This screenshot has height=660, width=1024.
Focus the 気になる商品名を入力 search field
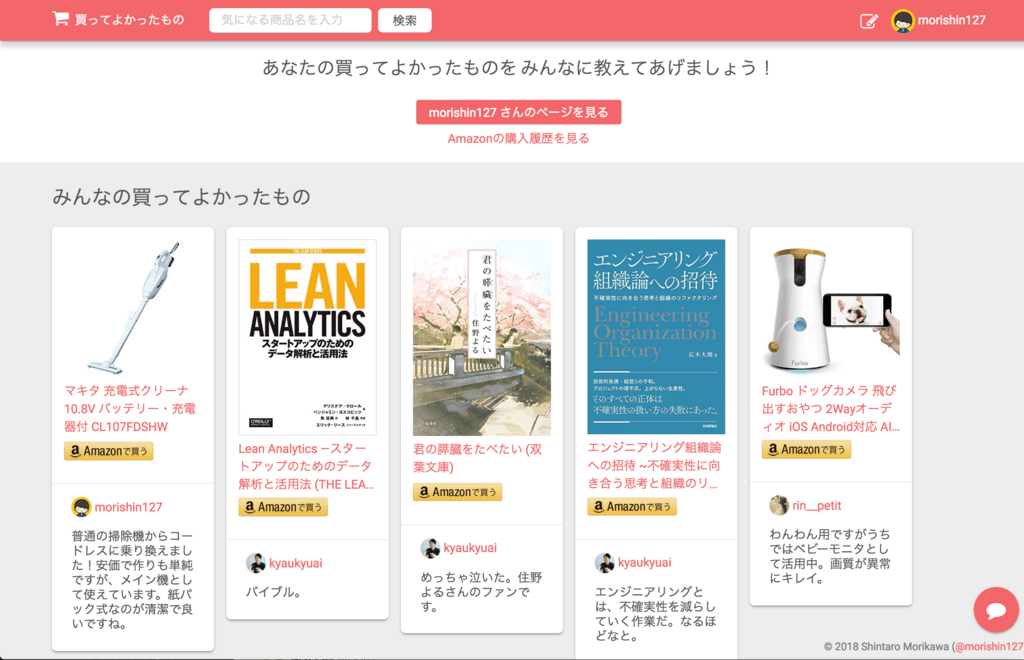[x=290, y=20]
